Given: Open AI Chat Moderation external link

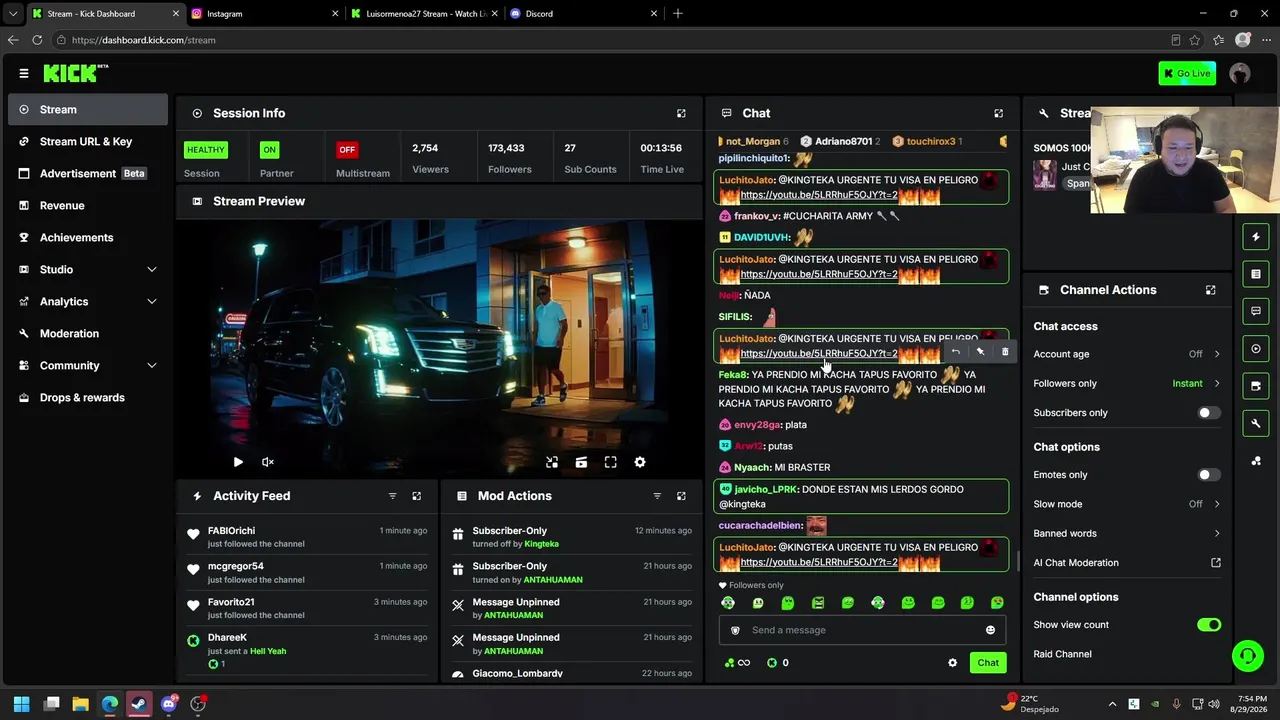Looking at the screenshot, I should coord(1216,563).
